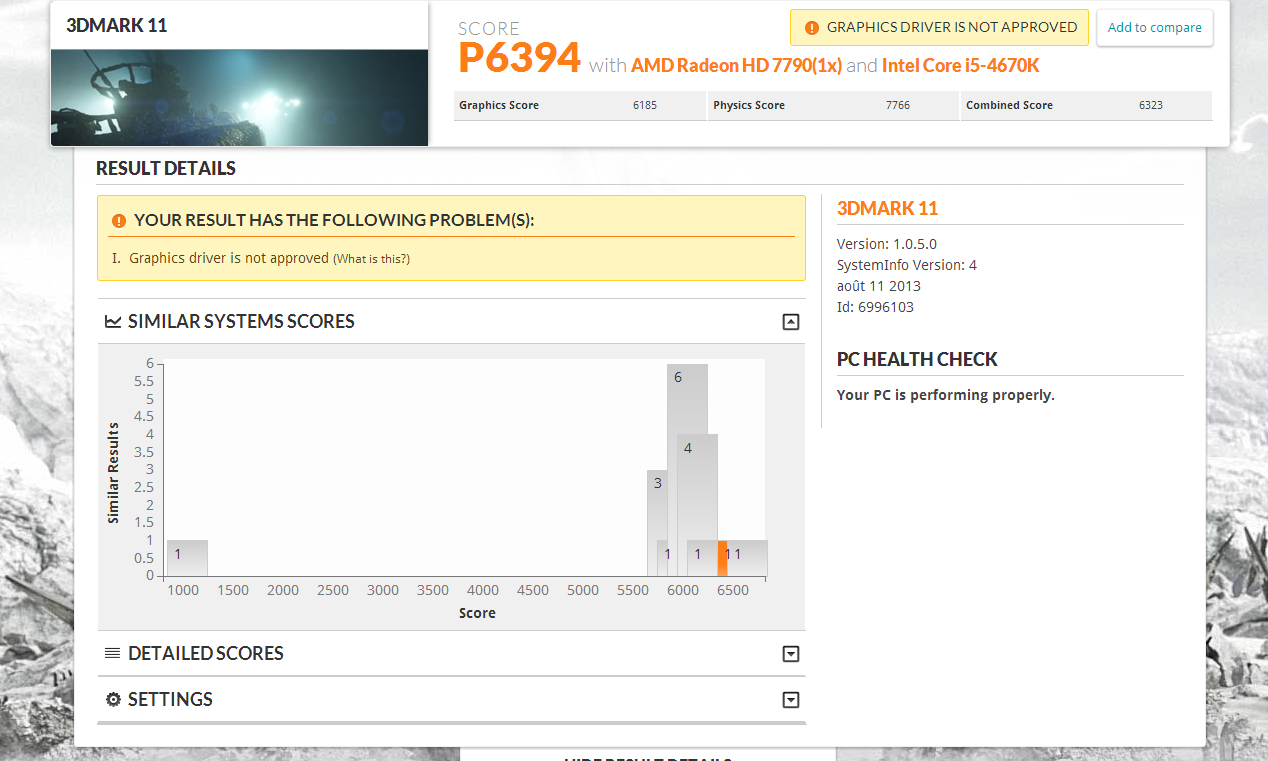
Task: Collapse the Similar Systems Scores section arrow
Action: tap(791, 322)
